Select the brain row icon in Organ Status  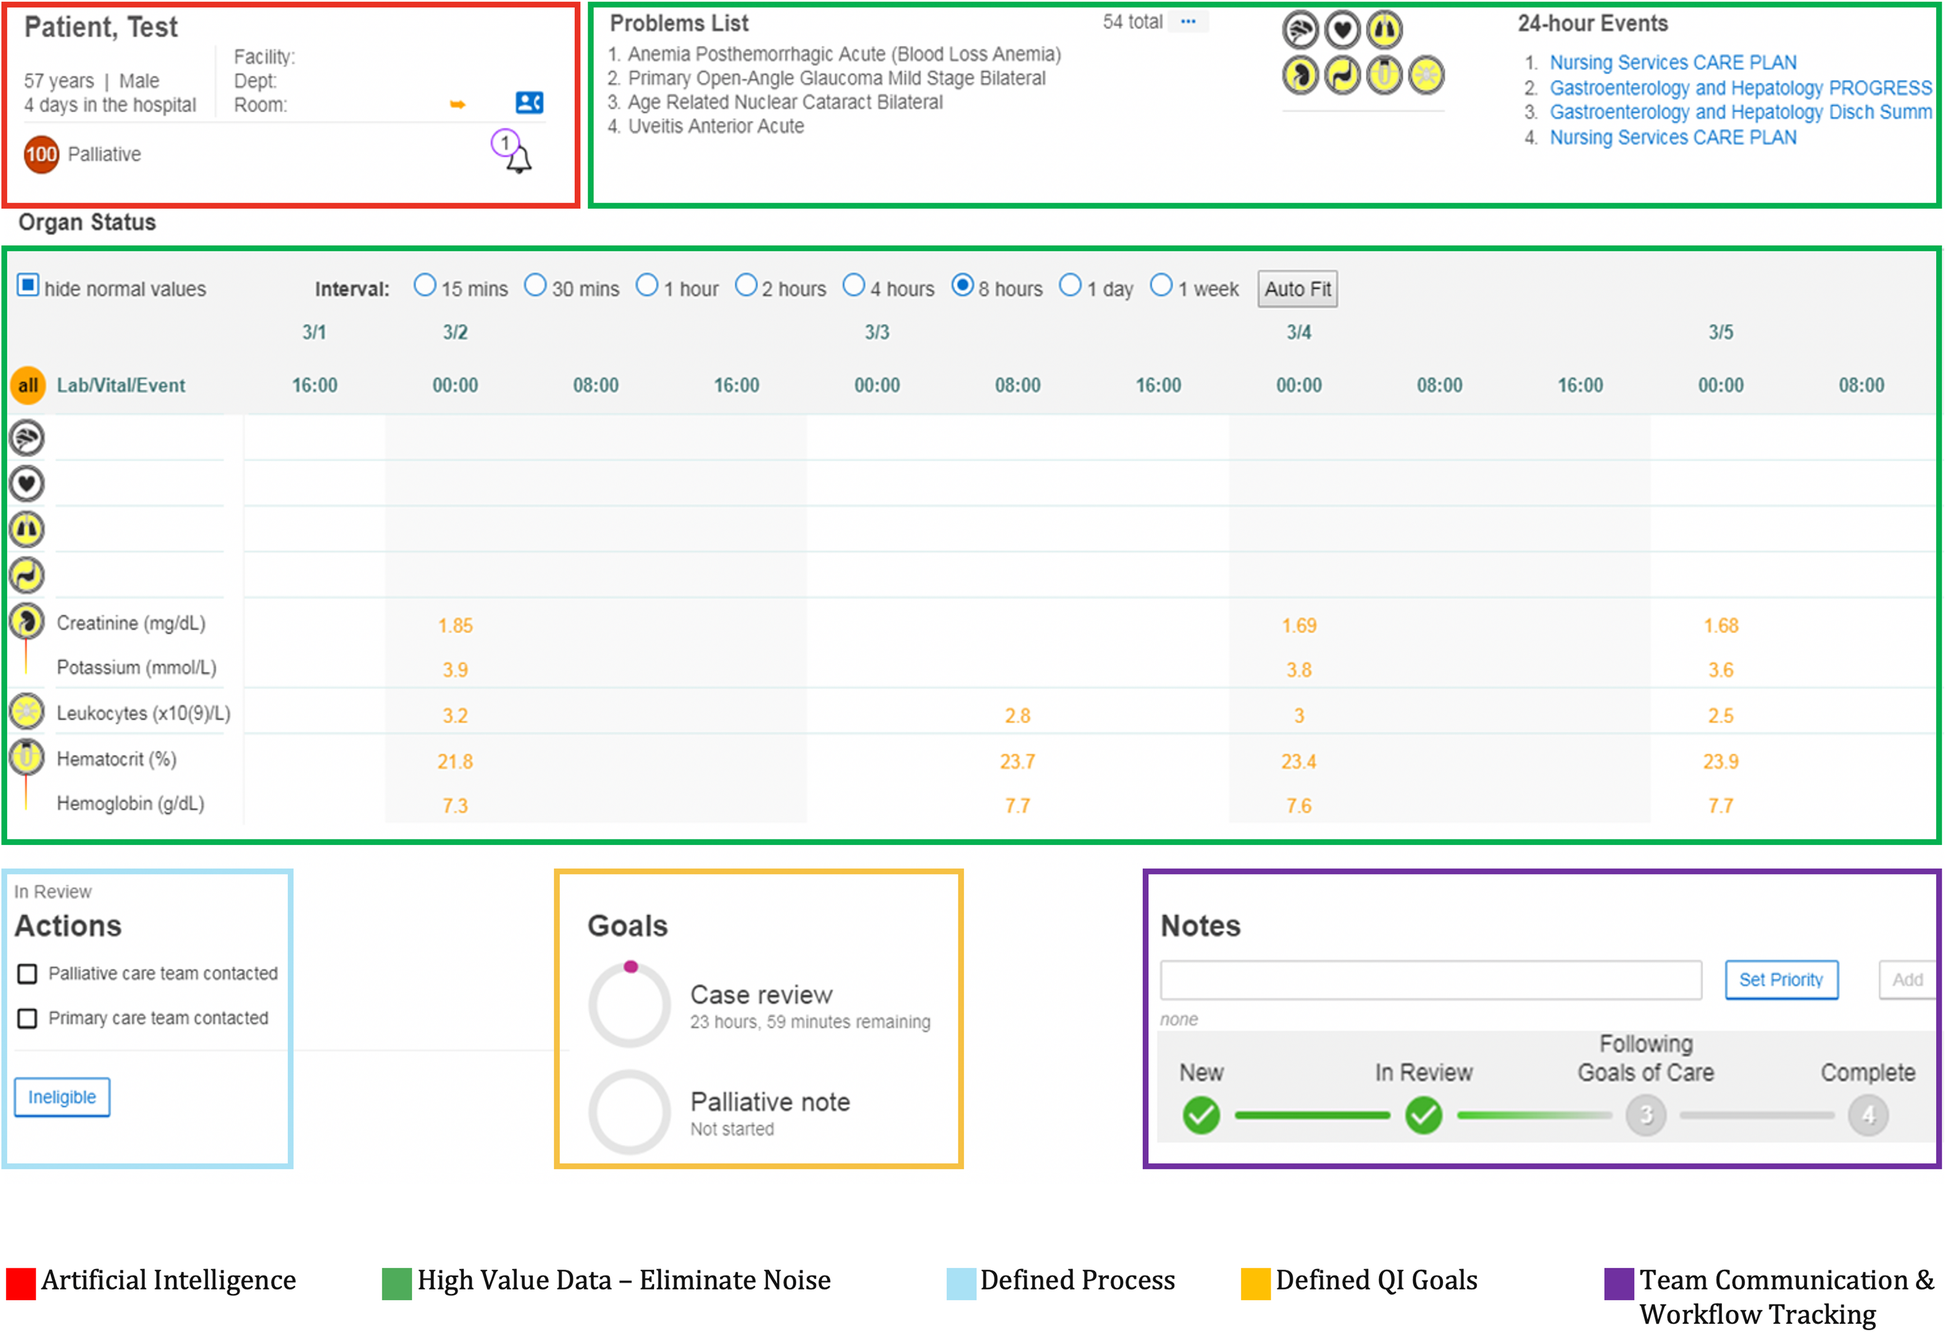click(x=27, y=438)
